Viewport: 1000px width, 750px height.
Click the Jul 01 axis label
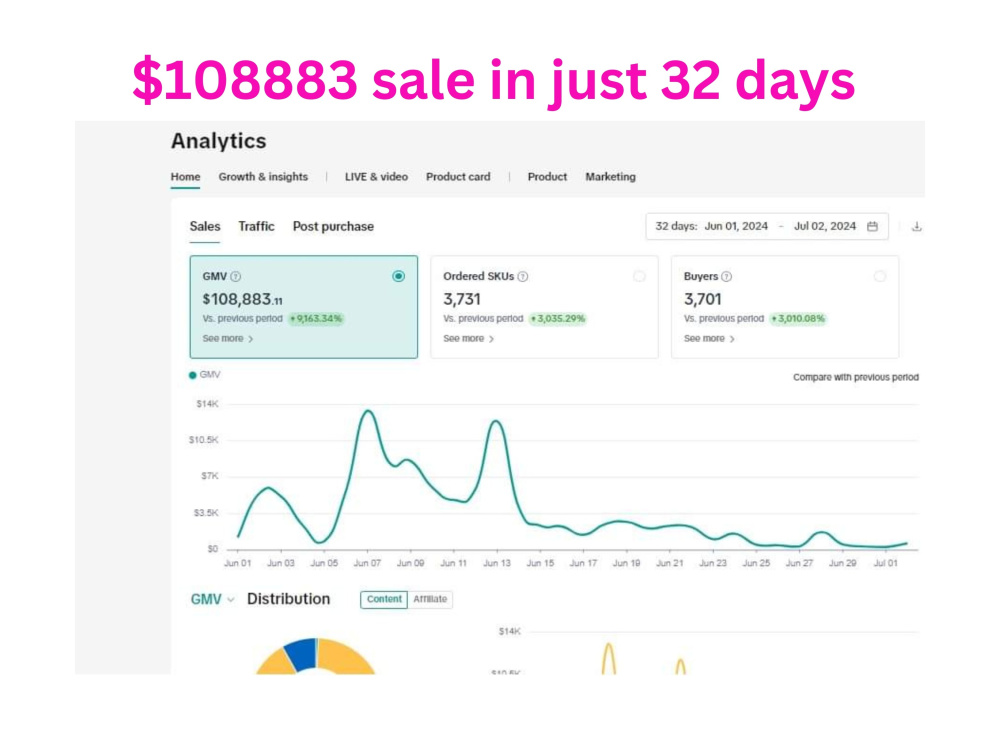click(885, 563)
